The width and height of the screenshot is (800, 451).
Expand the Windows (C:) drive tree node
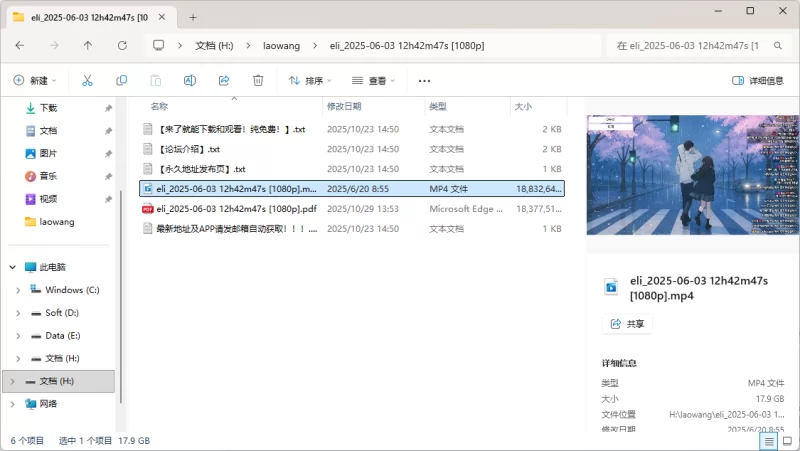[x=18, y=290]
